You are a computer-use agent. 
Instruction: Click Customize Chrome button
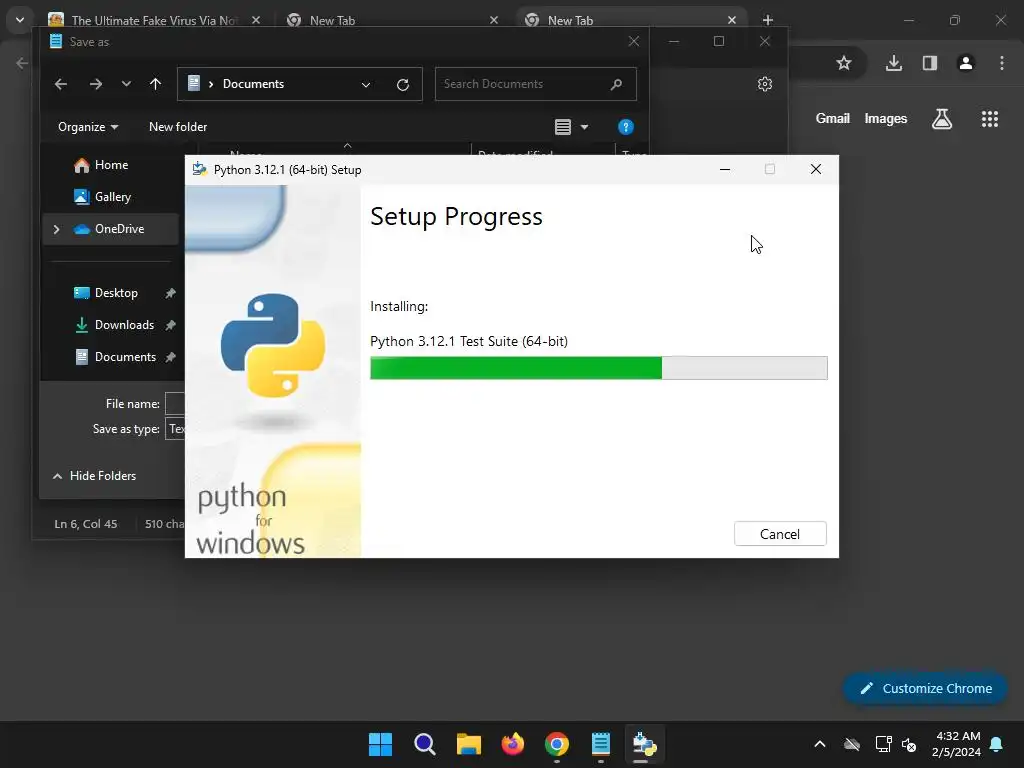point(925,688)
